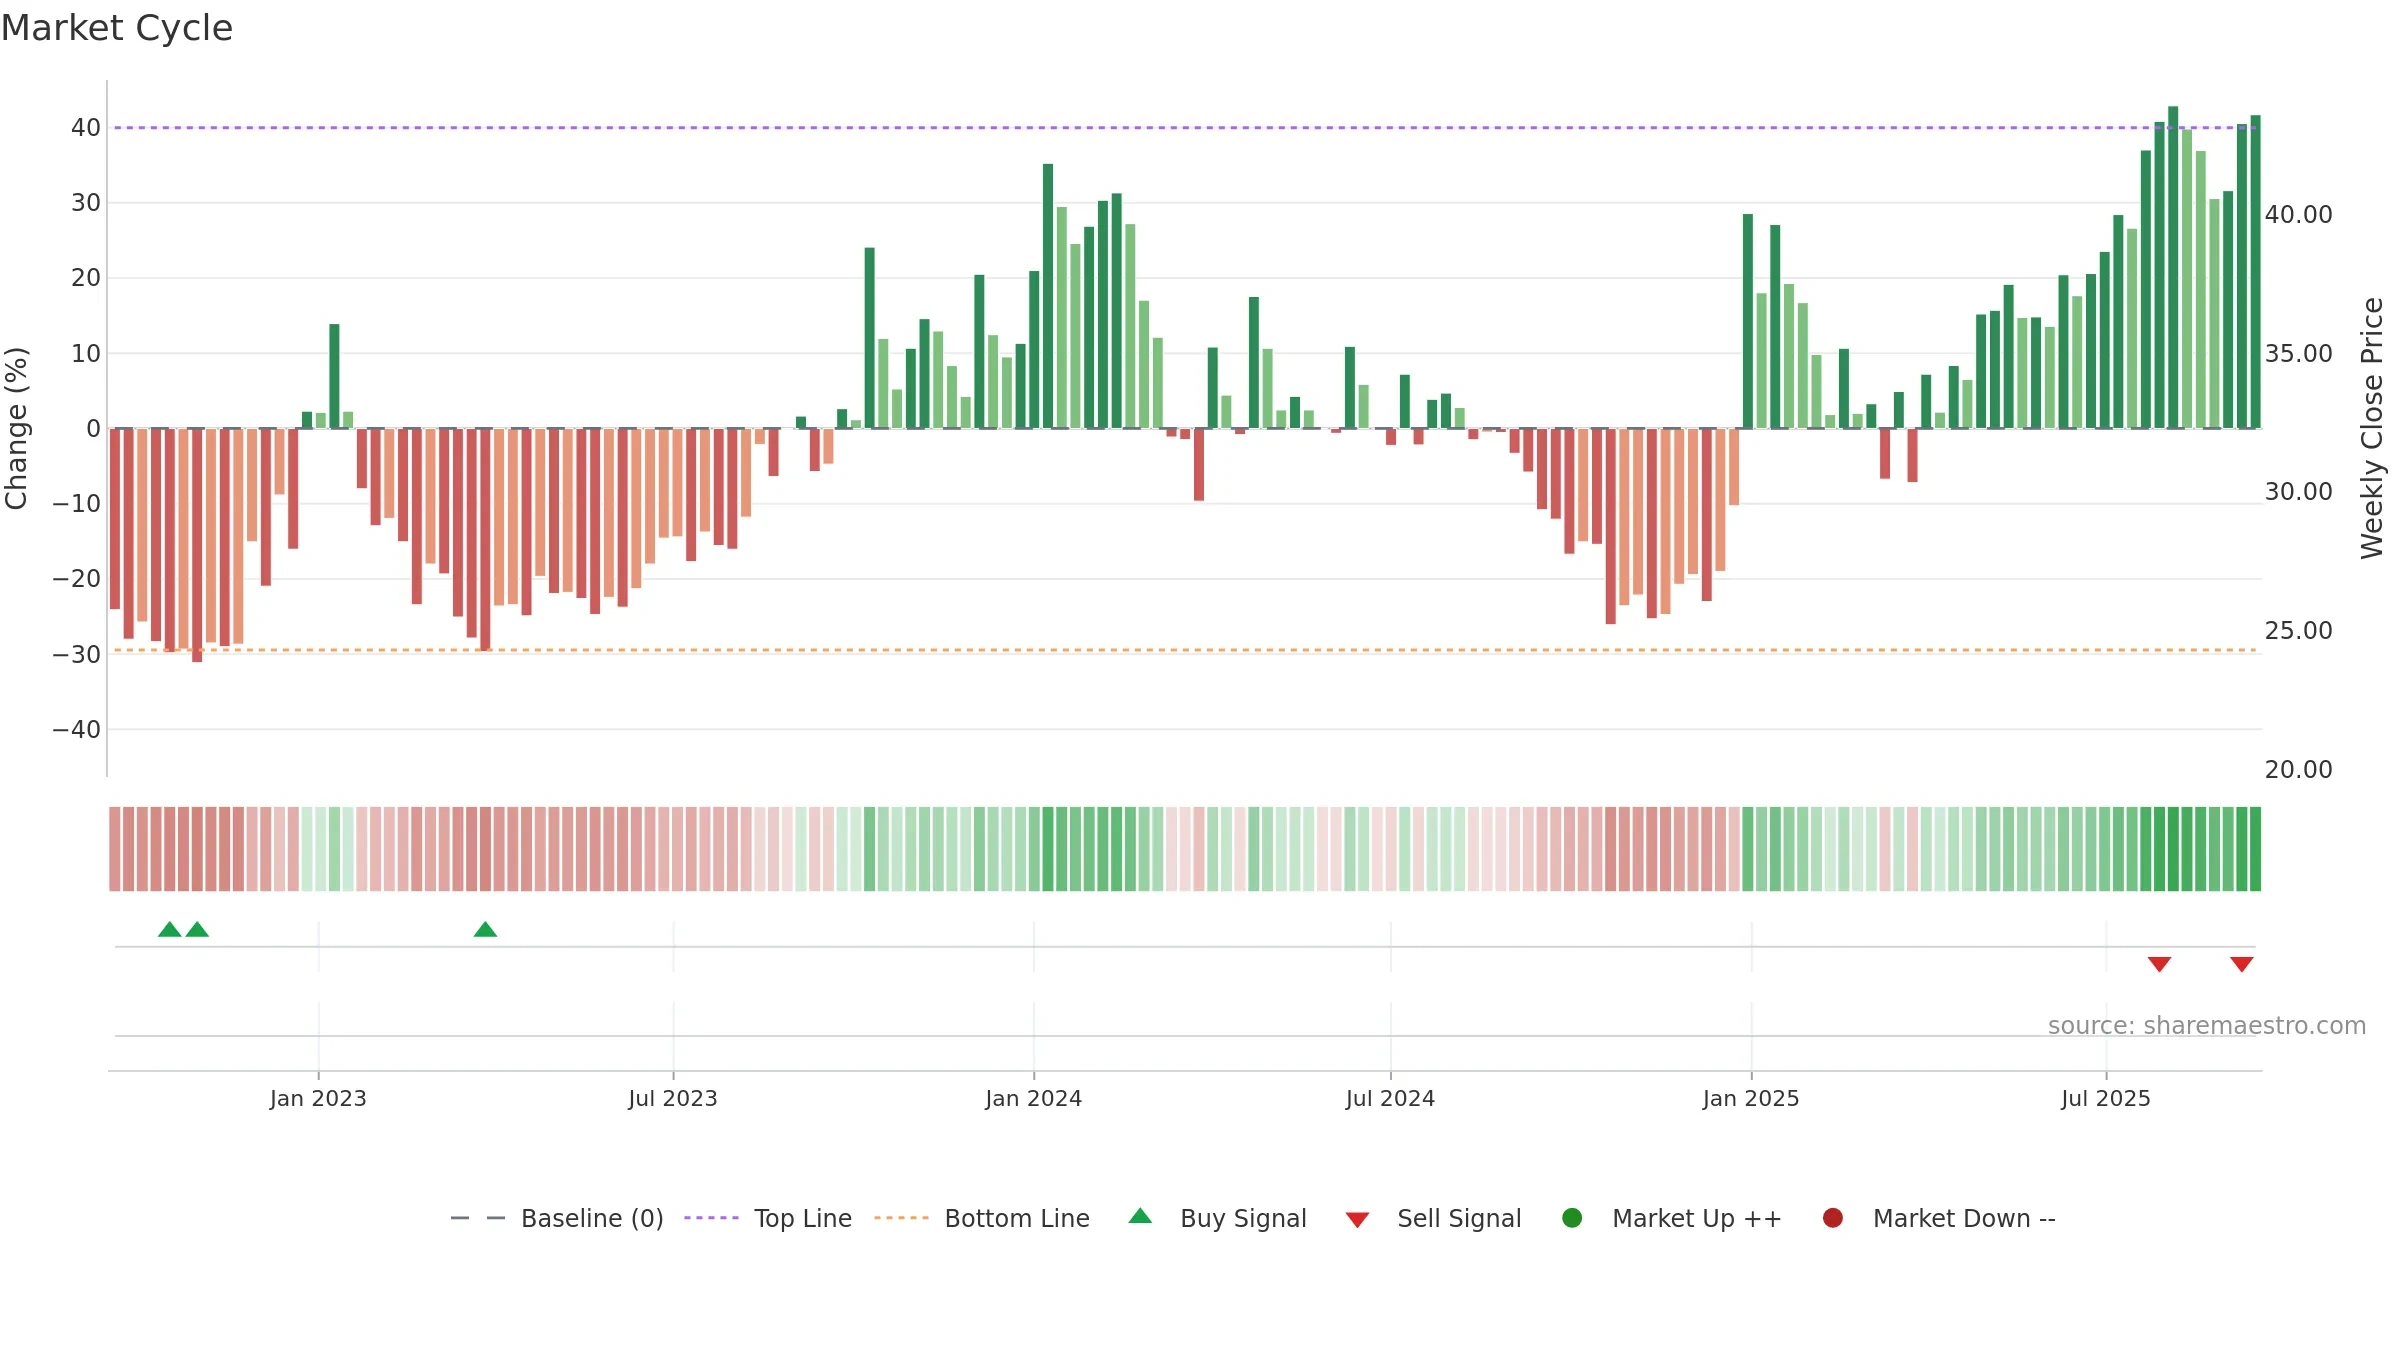This screenshot has width=2400, height=1350.
Task: Click the 25.00 price axis label
Action: 2298,630
